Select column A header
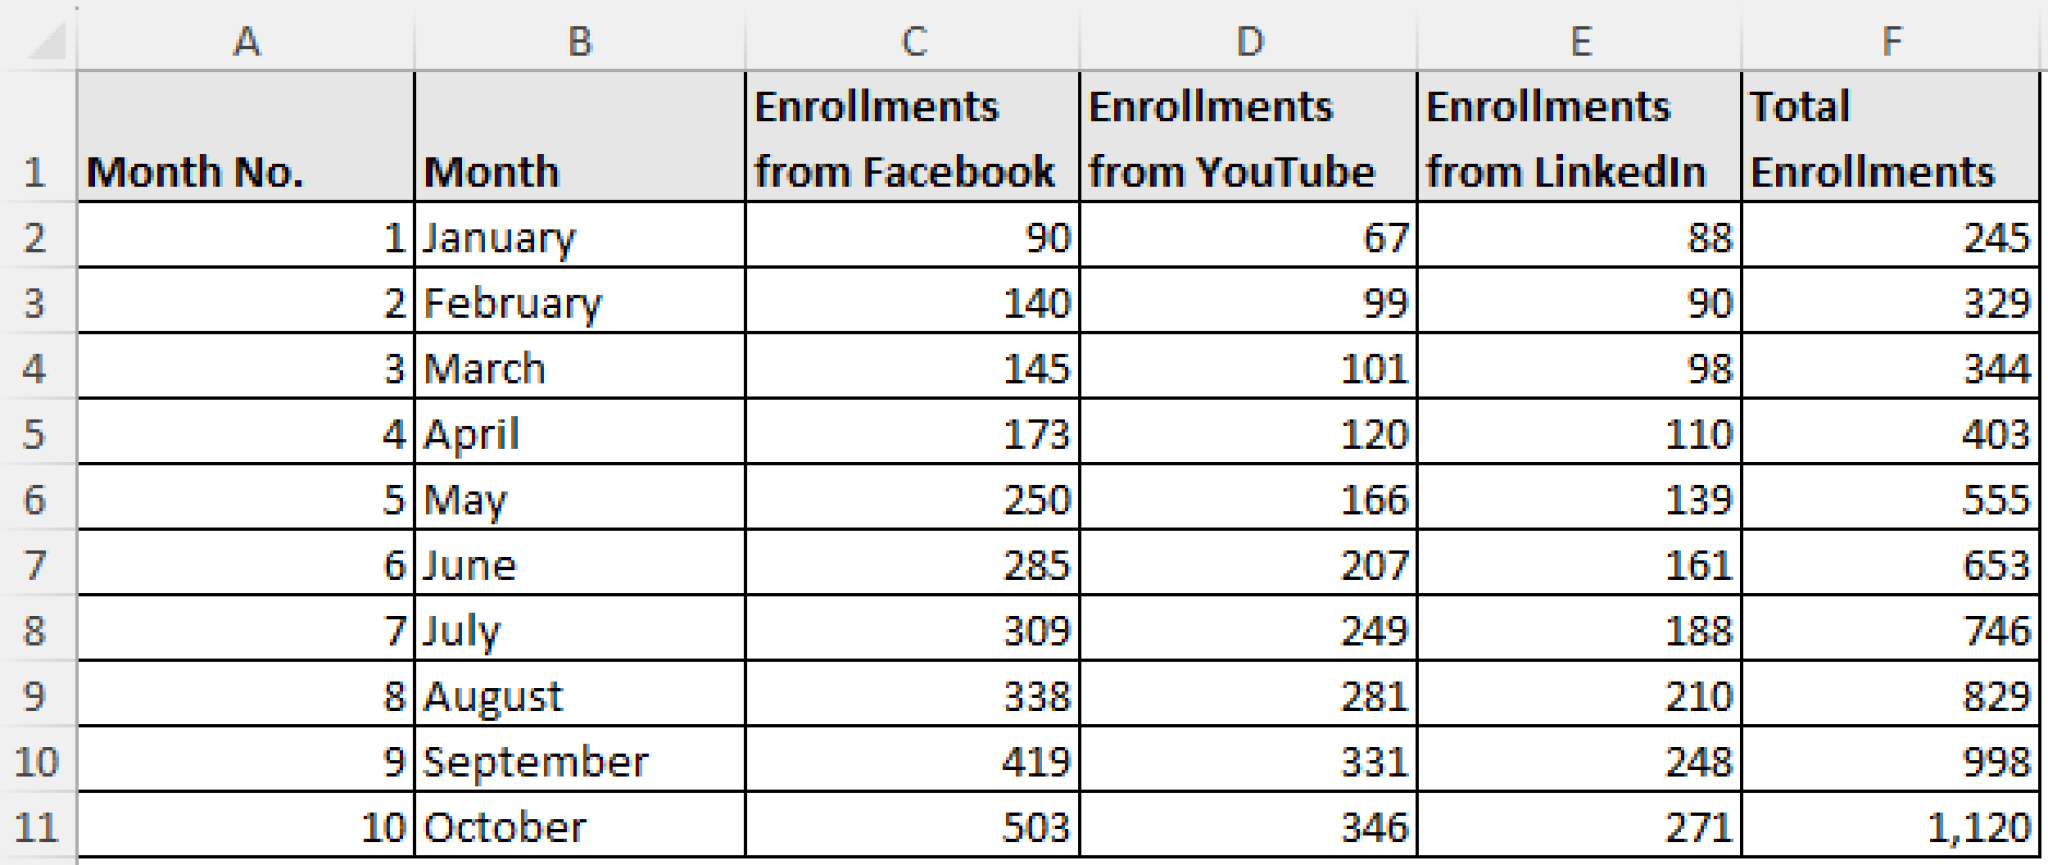2048x865 pixels. pyautogui.click(x=247, y=40)
